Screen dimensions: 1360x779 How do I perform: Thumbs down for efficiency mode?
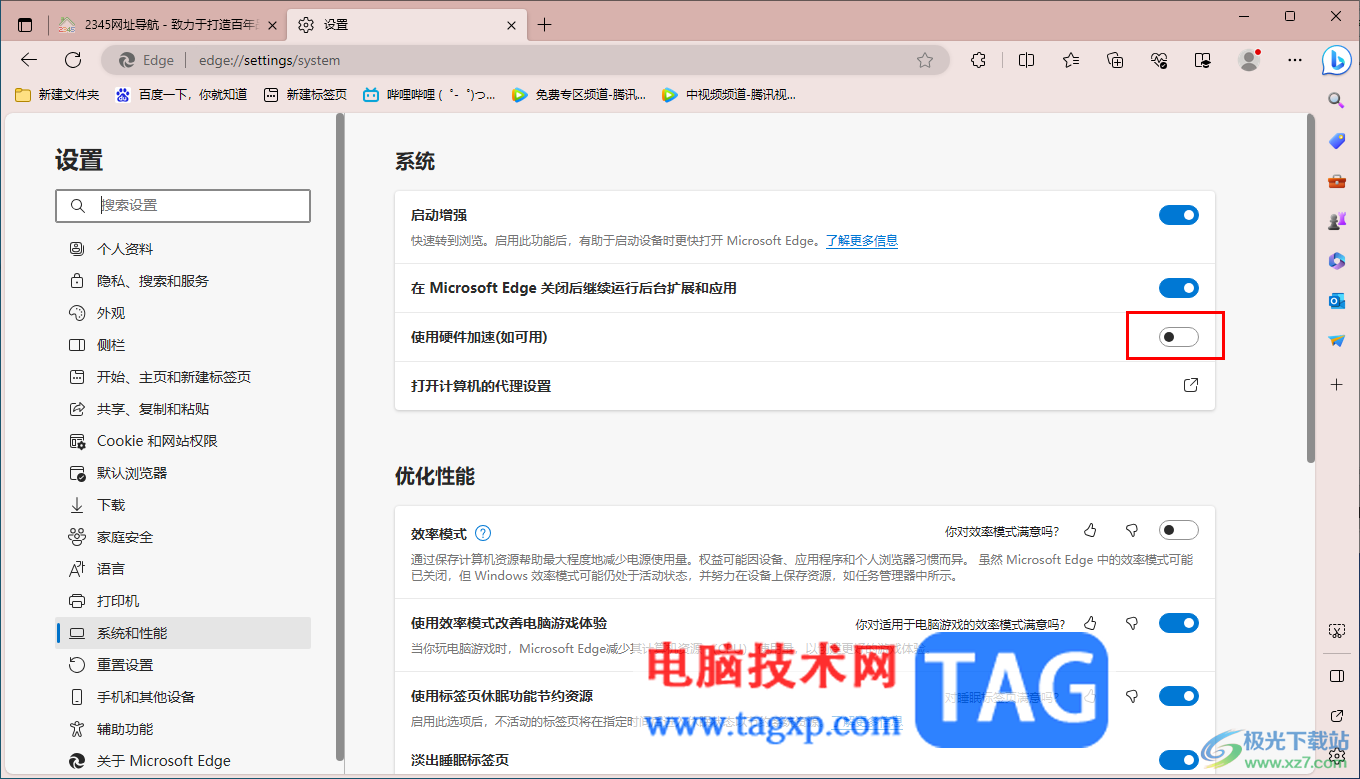click(x=1132, y=530)
